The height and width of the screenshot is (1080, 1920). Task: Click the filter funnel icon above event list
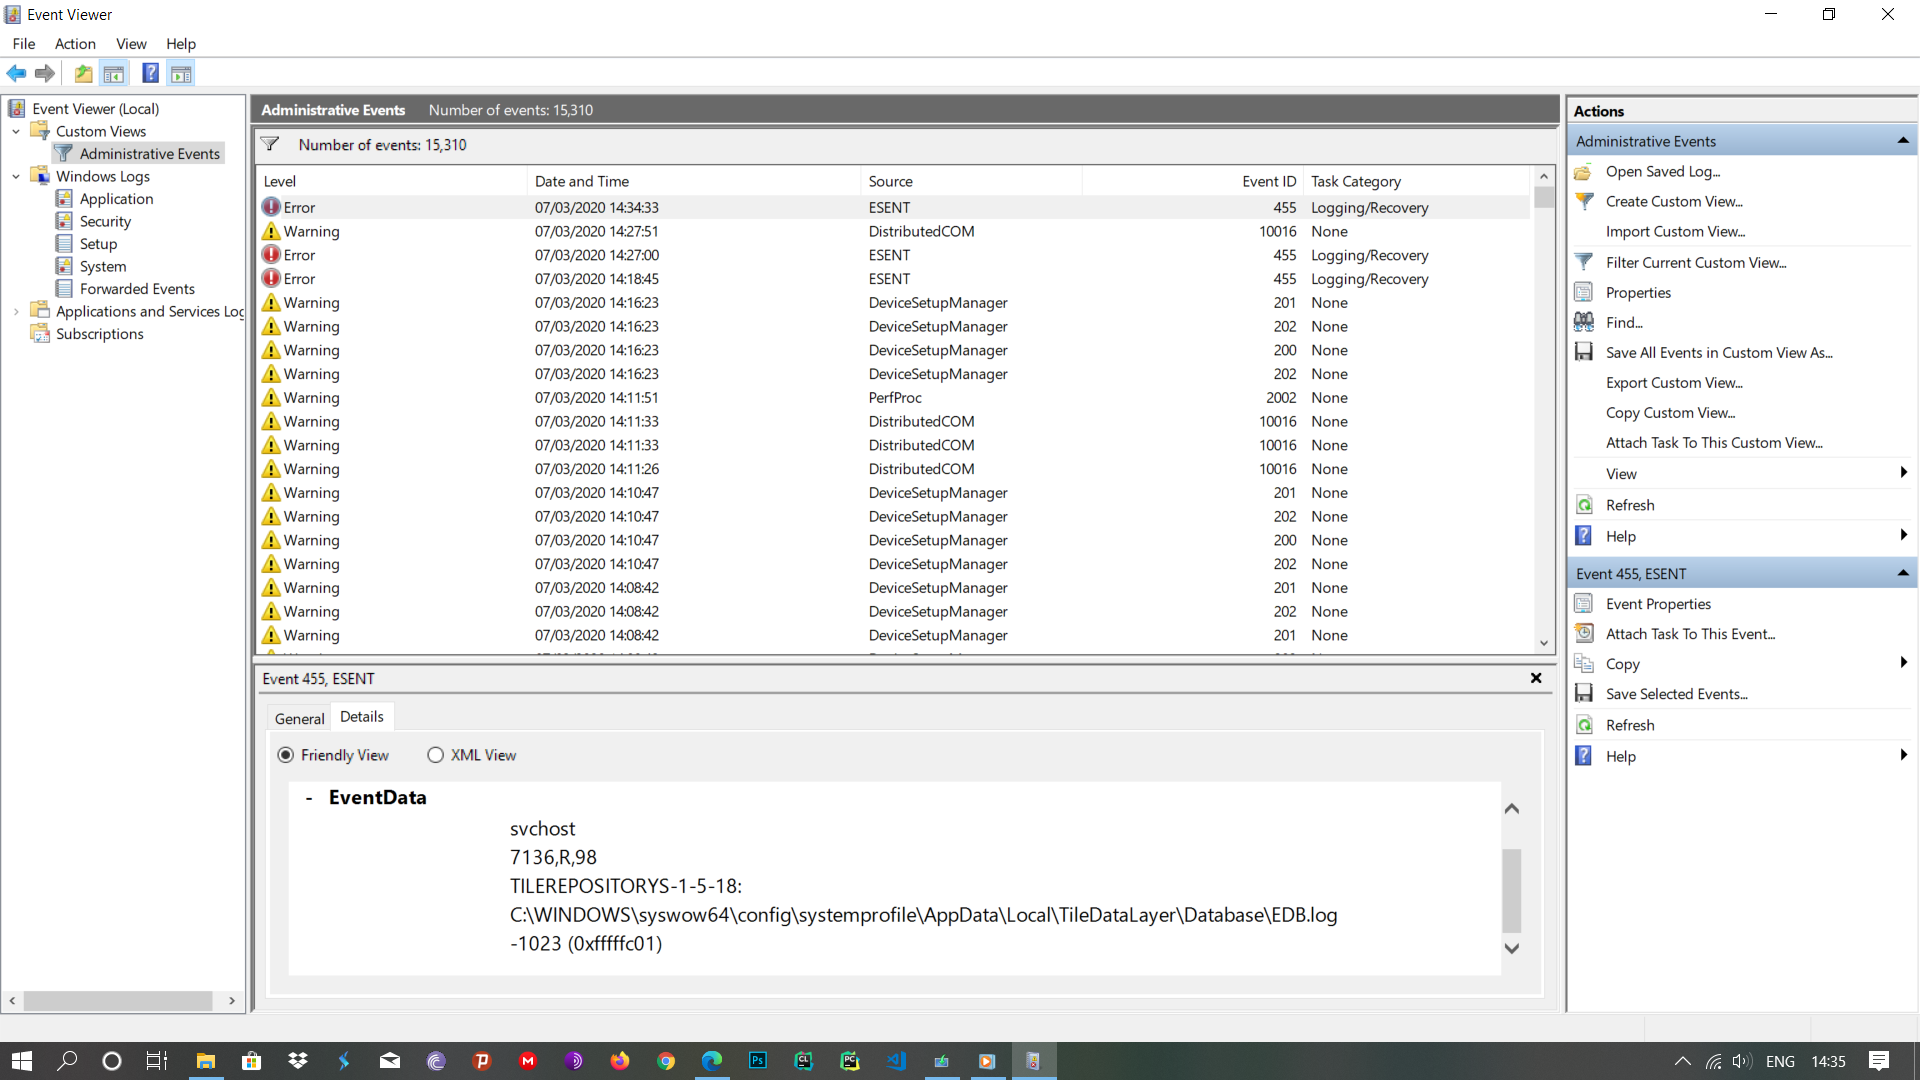[x=270, y=145]
